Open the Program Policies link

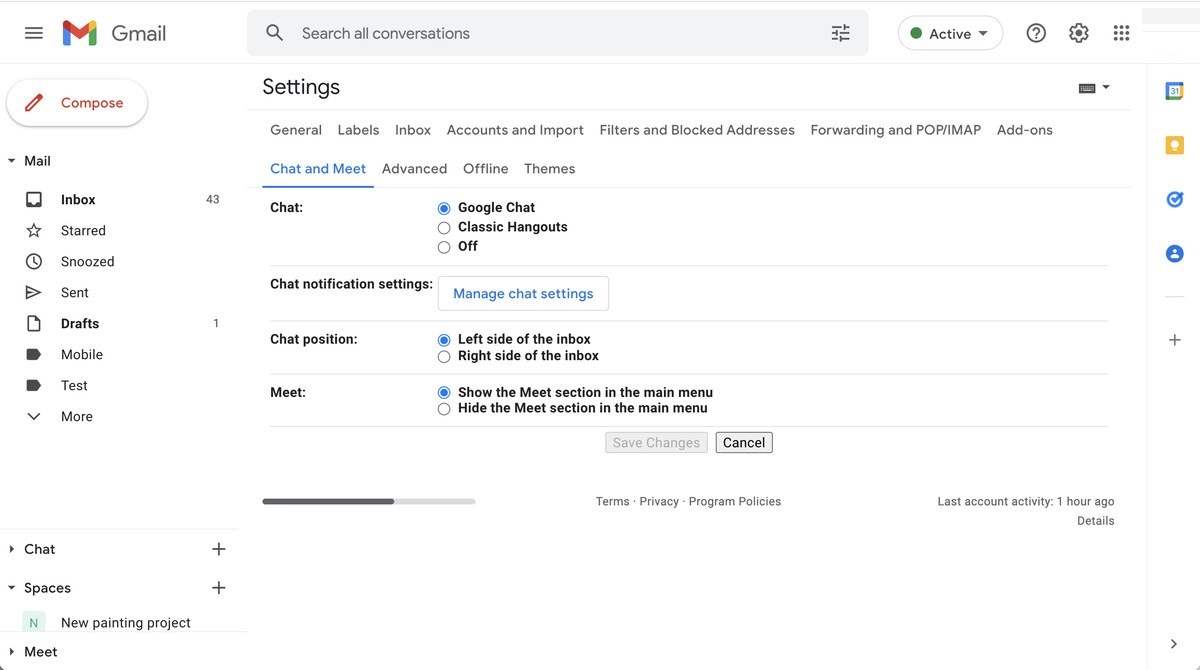point(735,502)
